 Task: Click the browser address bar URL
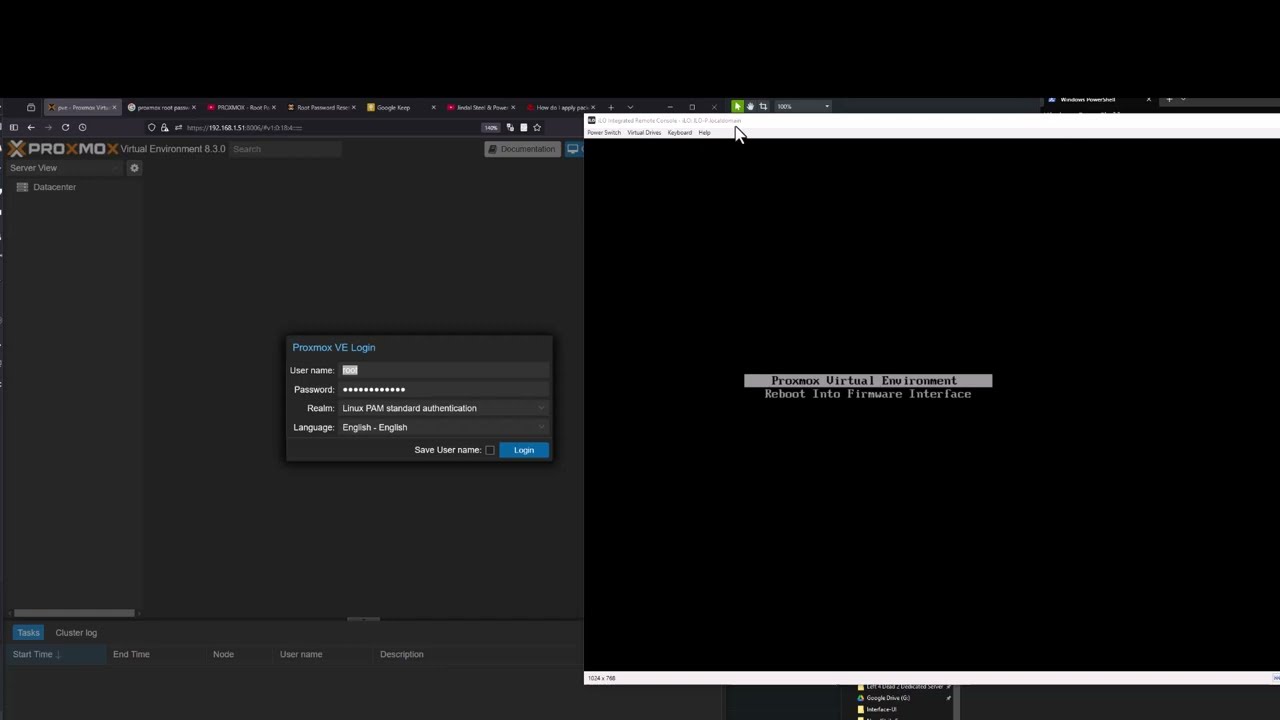click(x=244, y=127)
